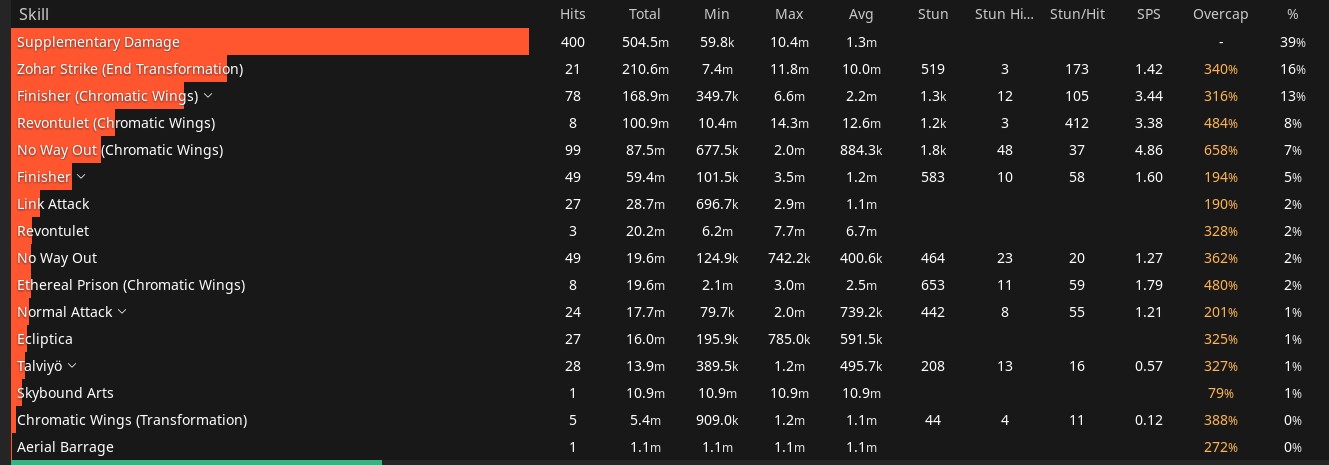Sort by Stun/Hit column header
Viewport: 1329px width, 465px height.
1076,14
